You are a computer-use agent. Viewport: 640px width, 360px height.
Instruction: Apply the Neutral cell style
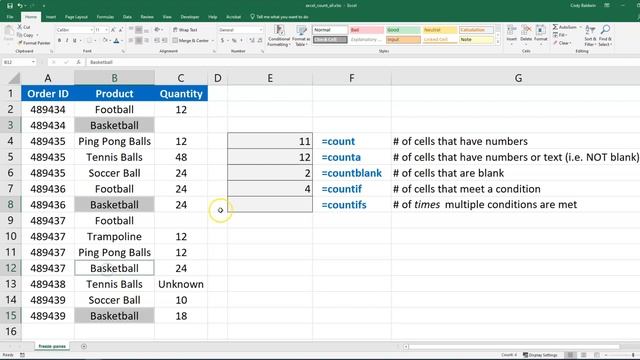(440, 30)
